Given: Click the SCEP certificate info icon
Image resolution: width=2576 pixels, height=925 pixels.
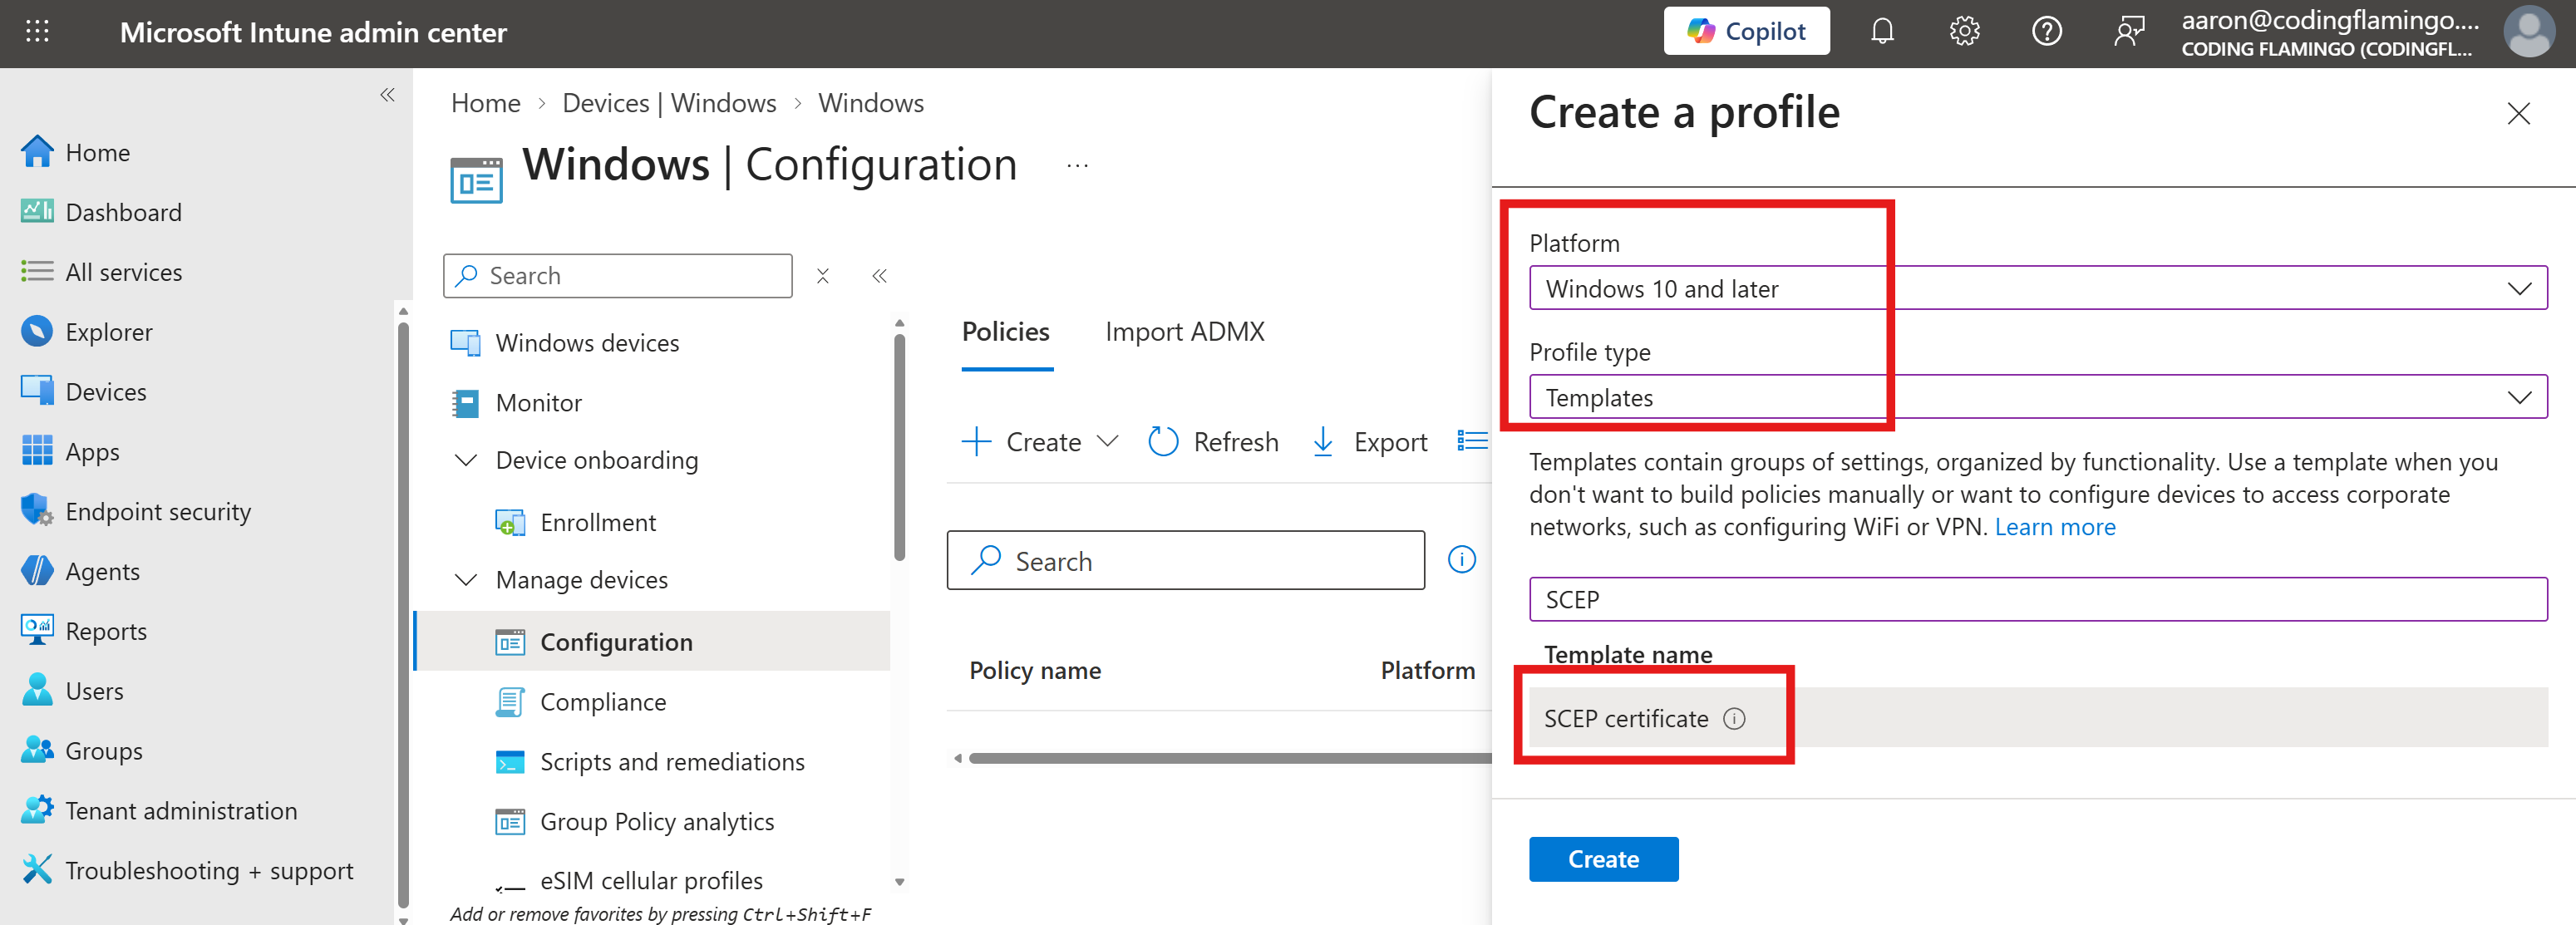Looking at the screenshot, I should coord(1734,719).
